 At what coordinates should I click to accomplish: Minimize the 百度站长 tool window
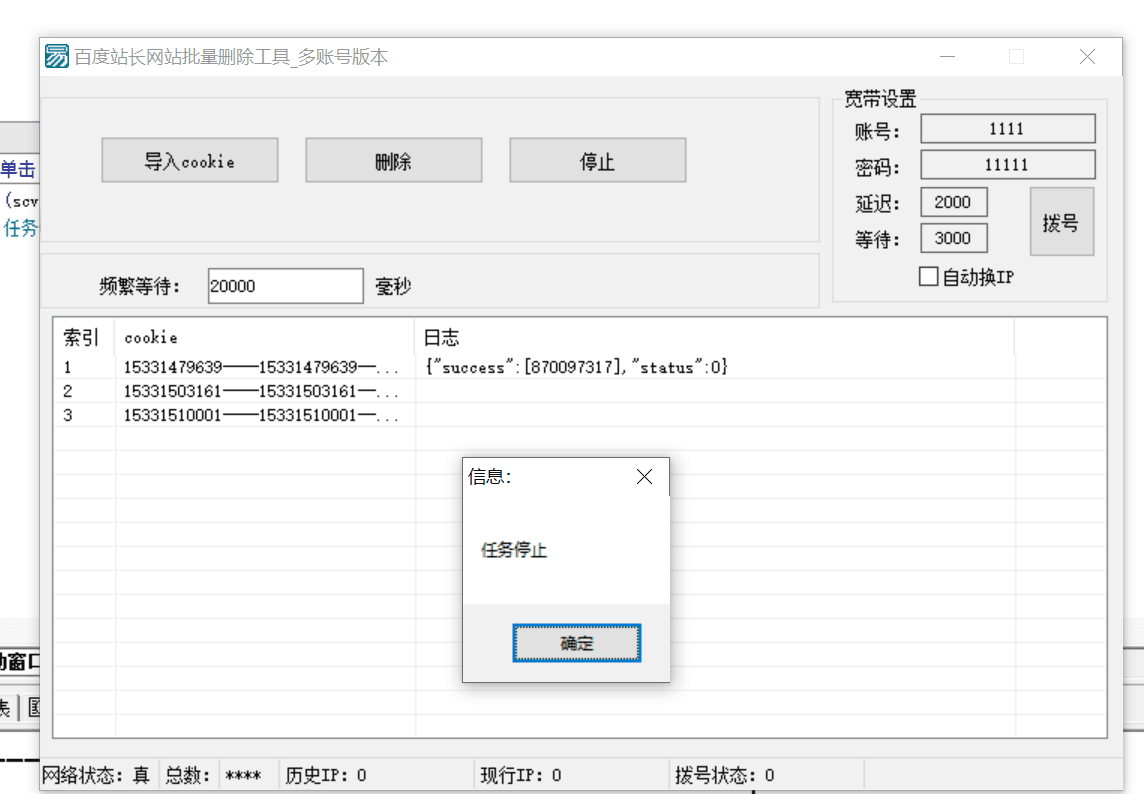[947, 56]
